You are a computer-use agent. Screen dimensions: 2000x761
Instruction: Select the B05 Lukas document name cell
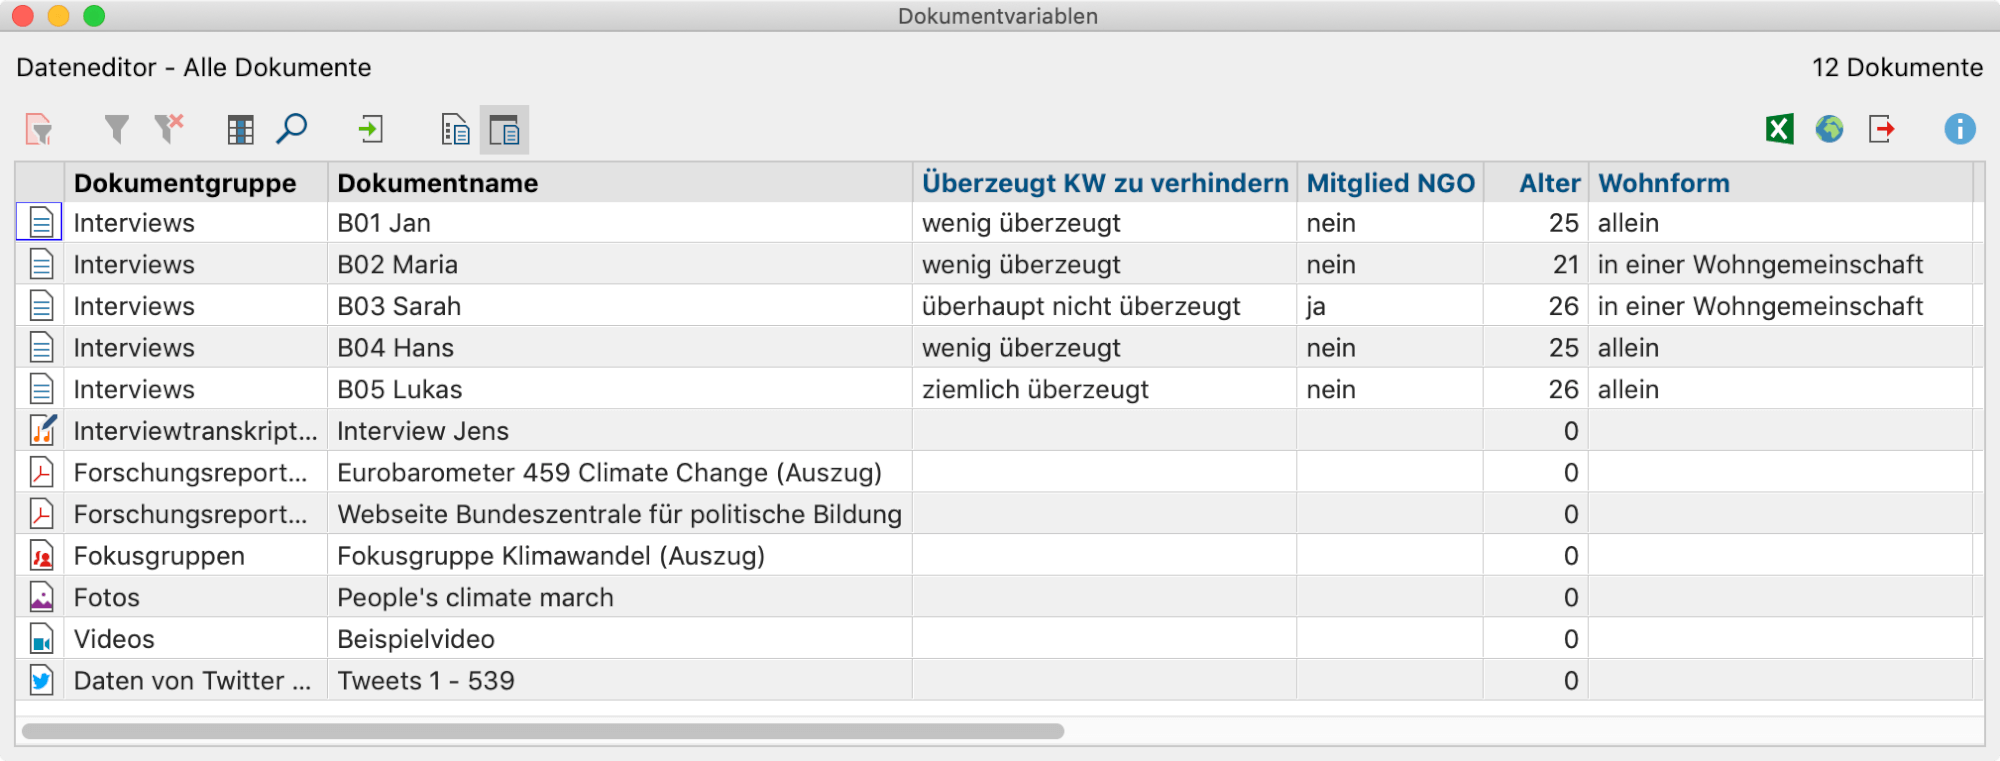pyautogui.click(x=620, y=389)
